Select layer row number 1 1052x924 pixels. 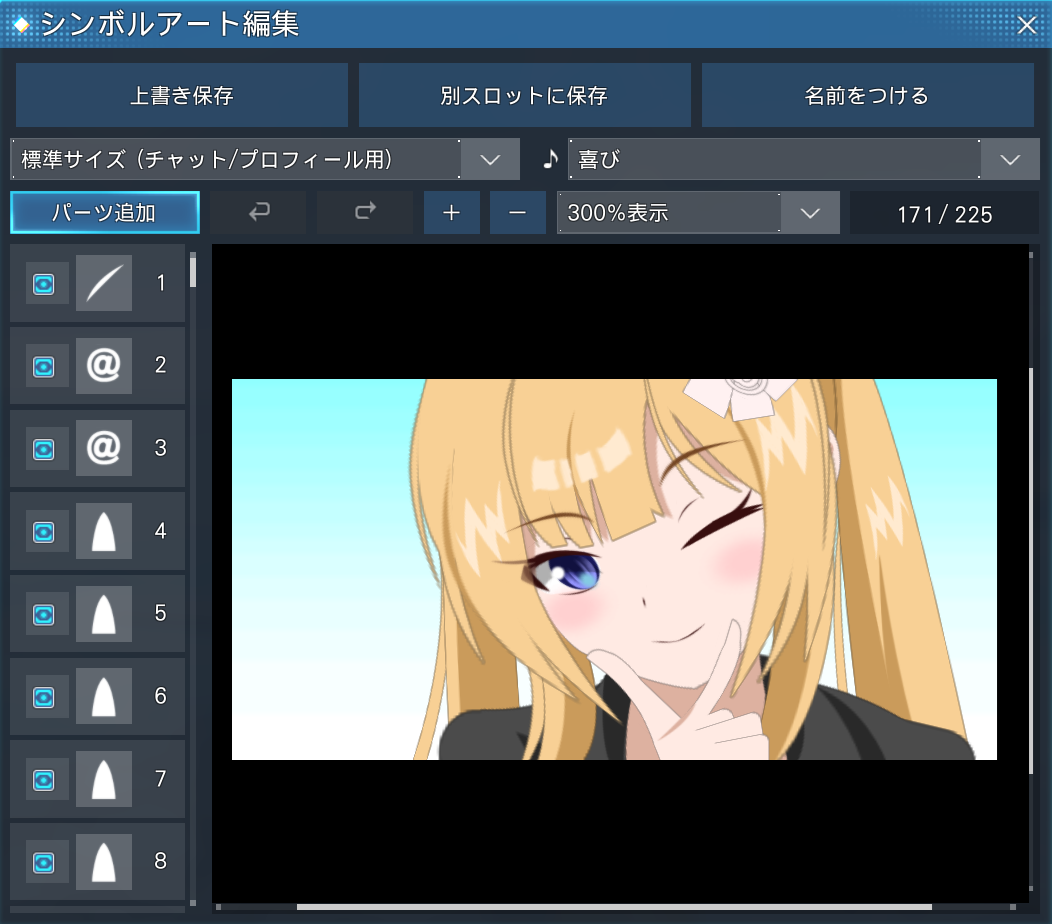pyautogui.click(x=97, y=283)
